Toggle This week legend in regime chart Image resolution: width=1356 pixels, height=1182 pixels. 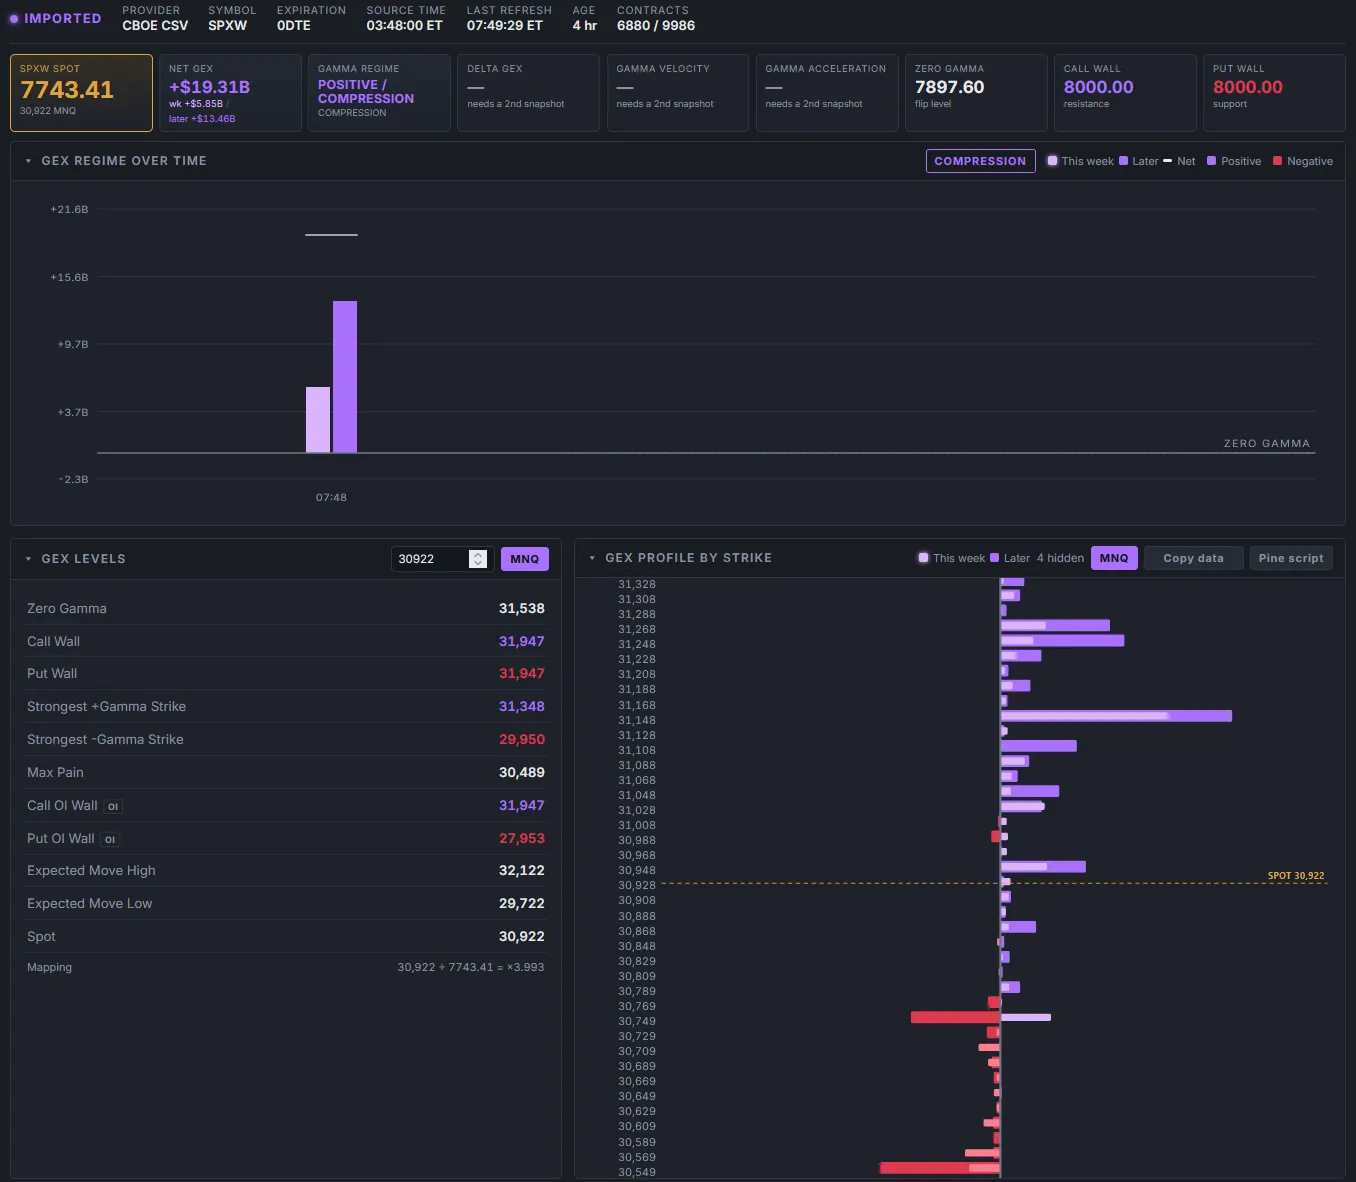click(x=1080, y=161)
